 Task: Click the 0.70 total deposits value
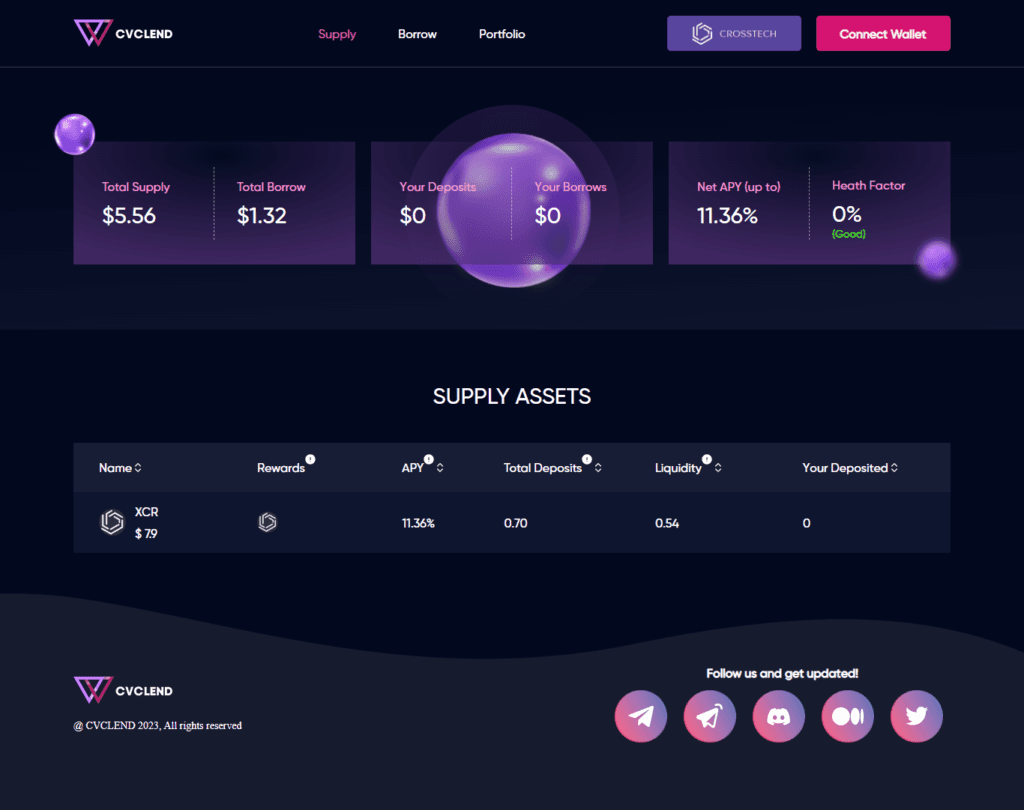515,523
